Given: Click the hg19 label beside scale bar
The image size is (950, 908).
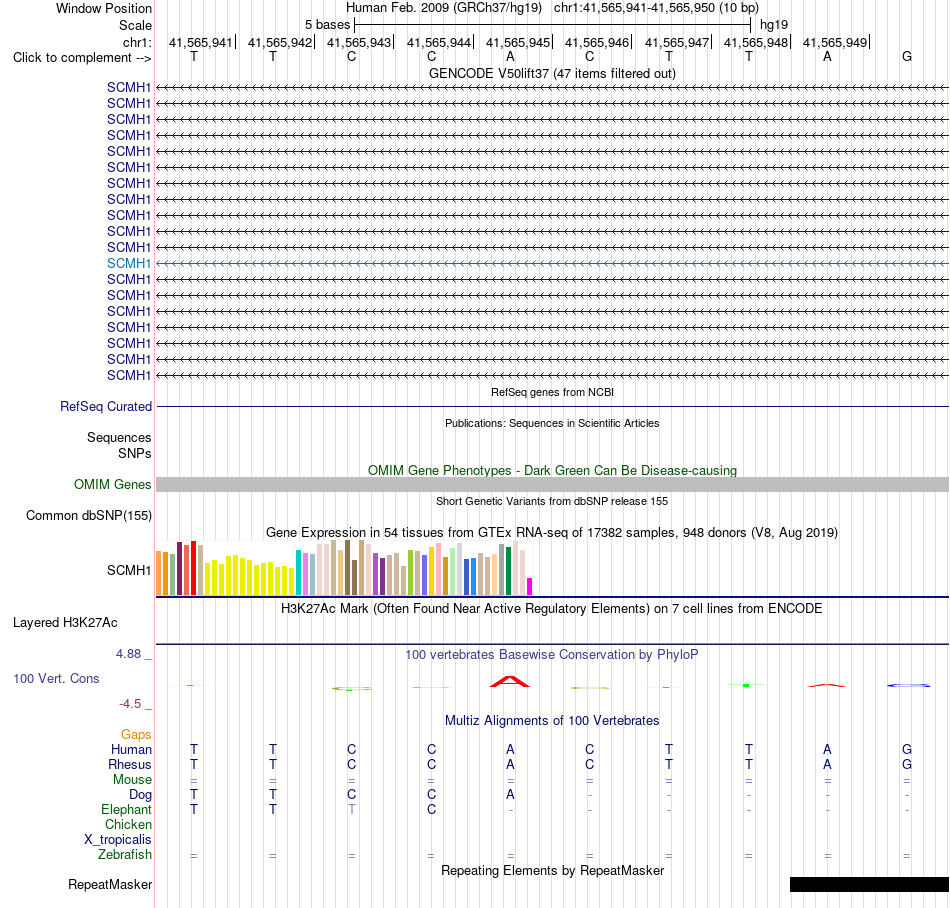Looking at the screenshot, I should click(x=774, y=25).
